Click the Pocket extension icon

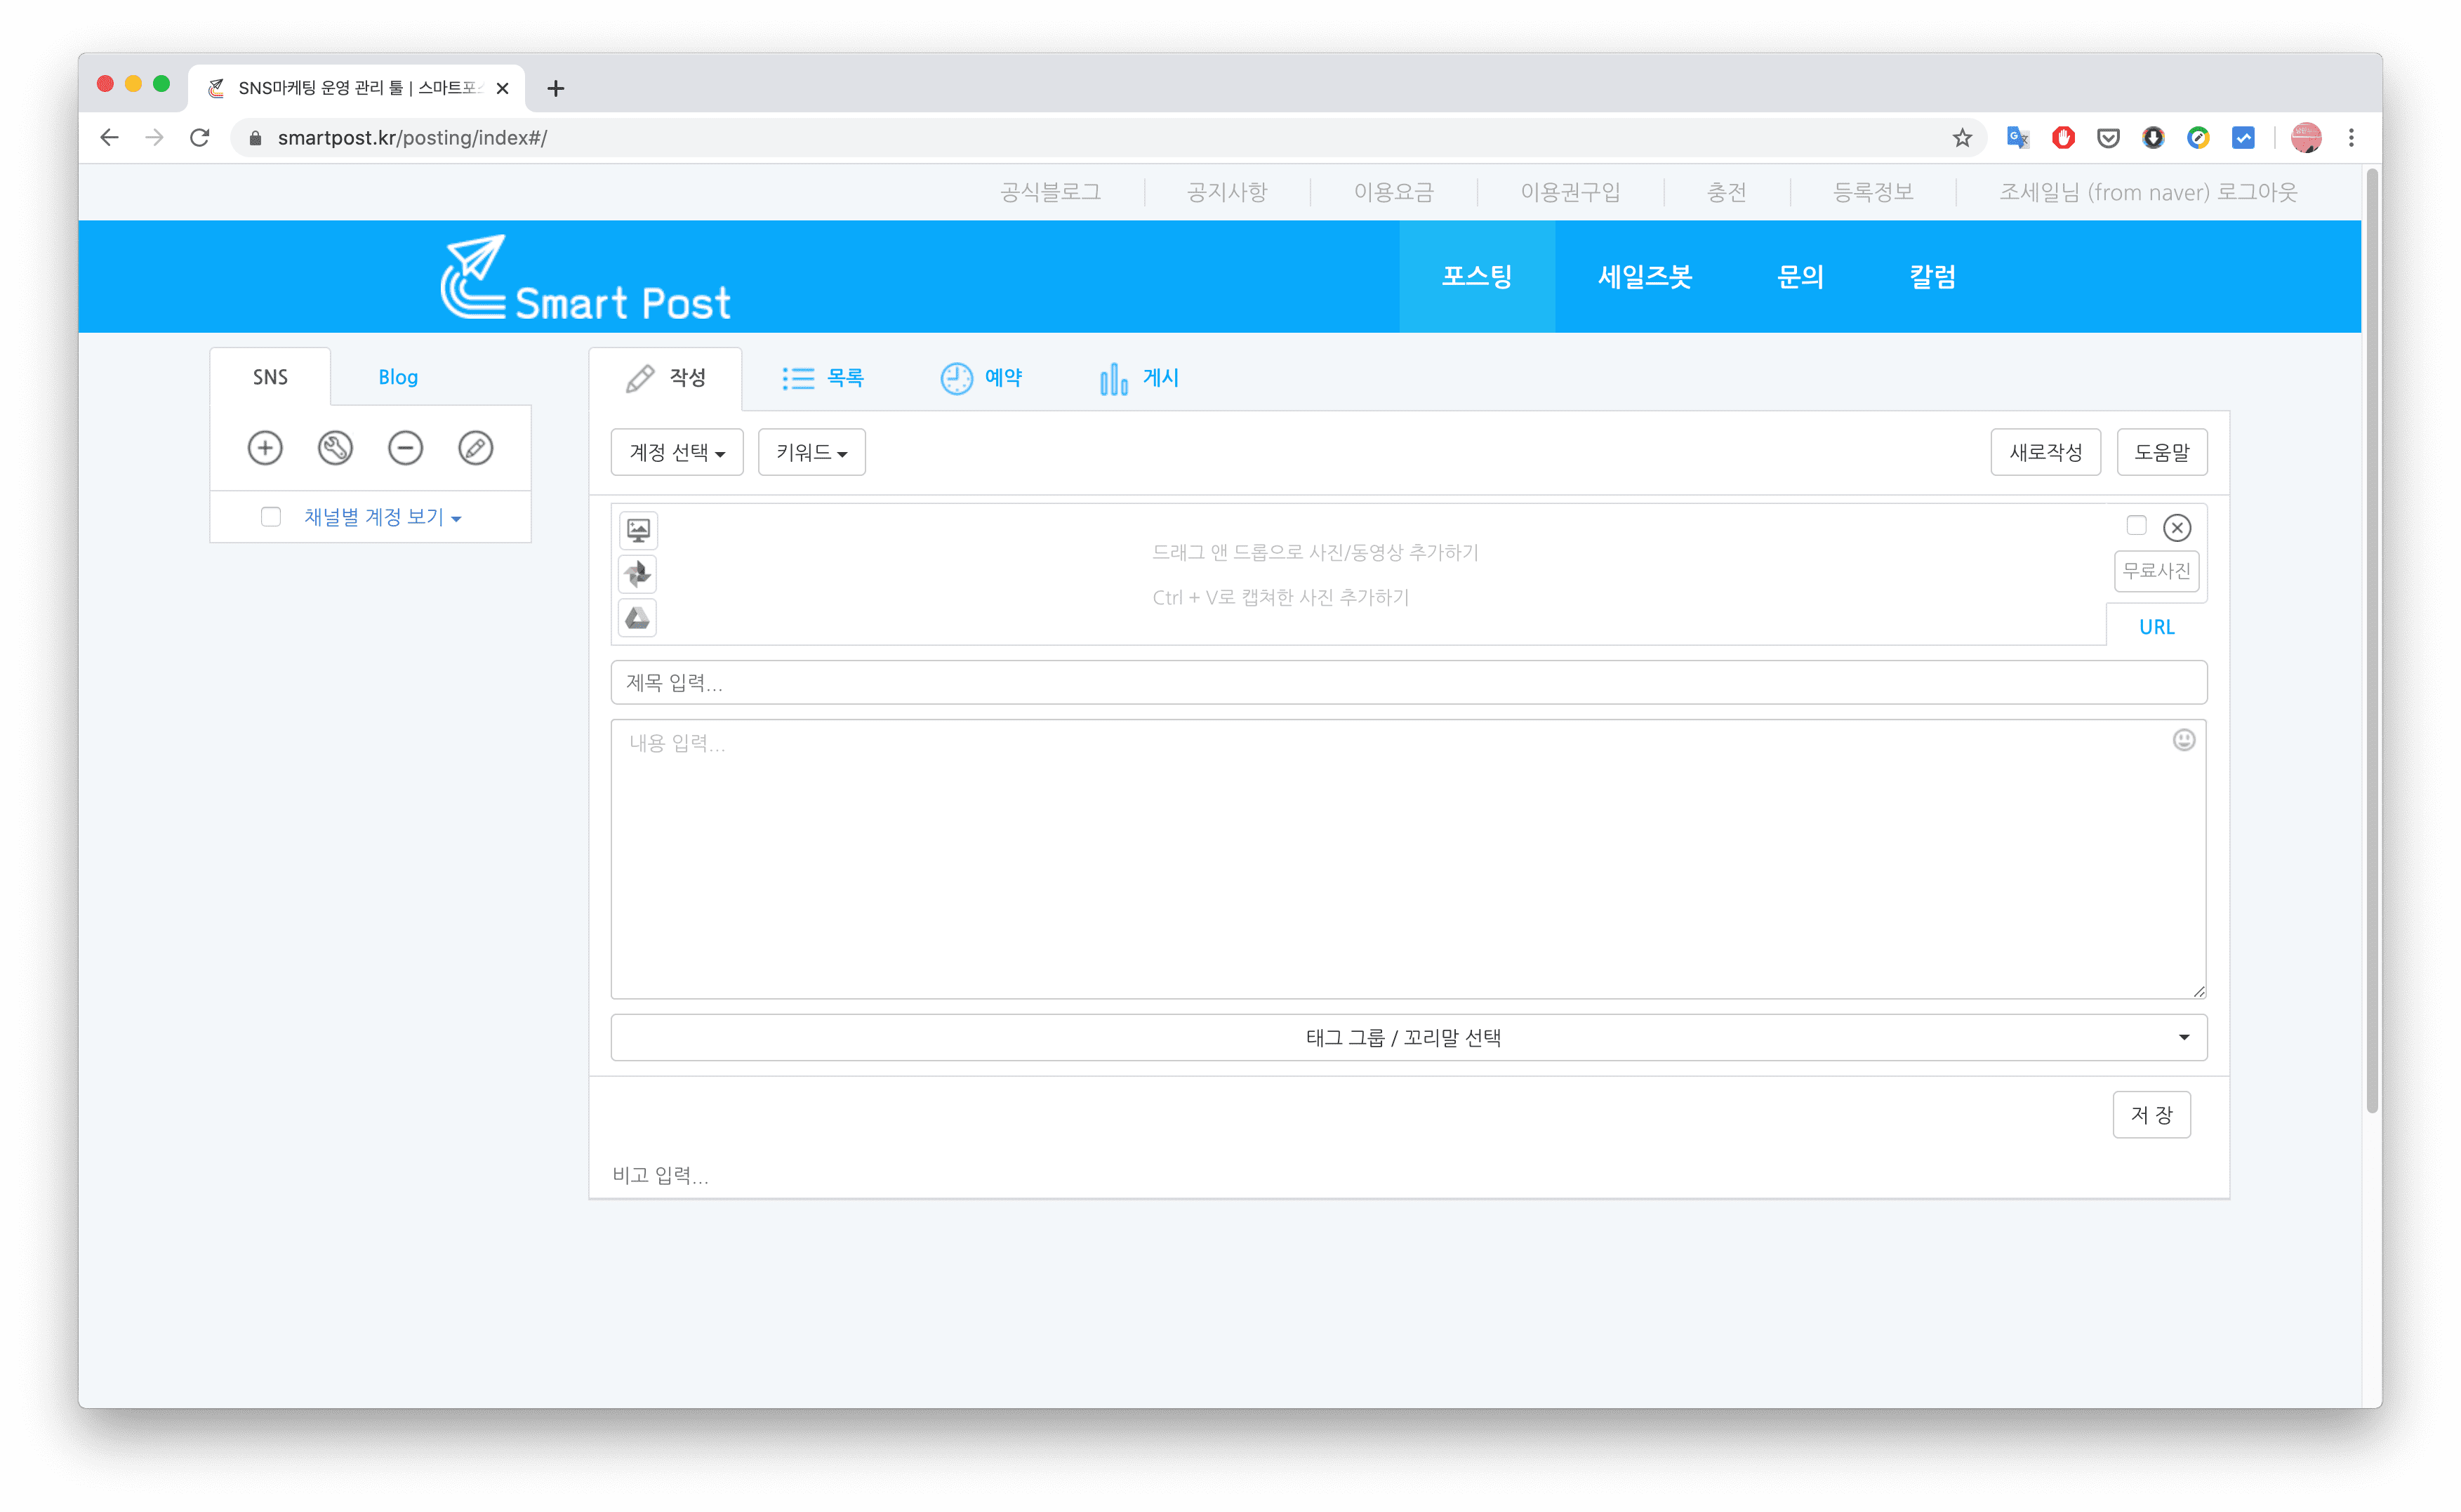(x=2107, y=138)
